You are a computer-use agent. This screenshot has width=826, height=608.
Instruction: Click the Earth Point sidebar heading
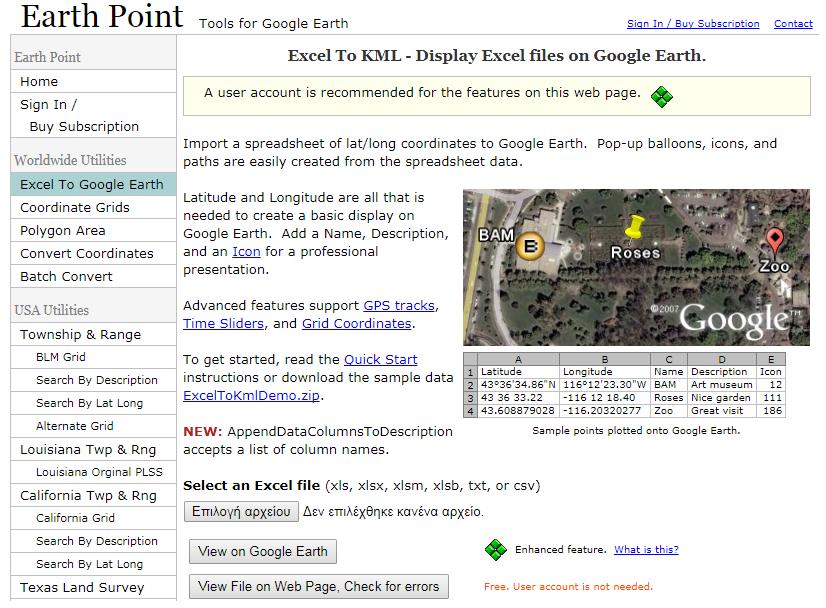point(47,57)
